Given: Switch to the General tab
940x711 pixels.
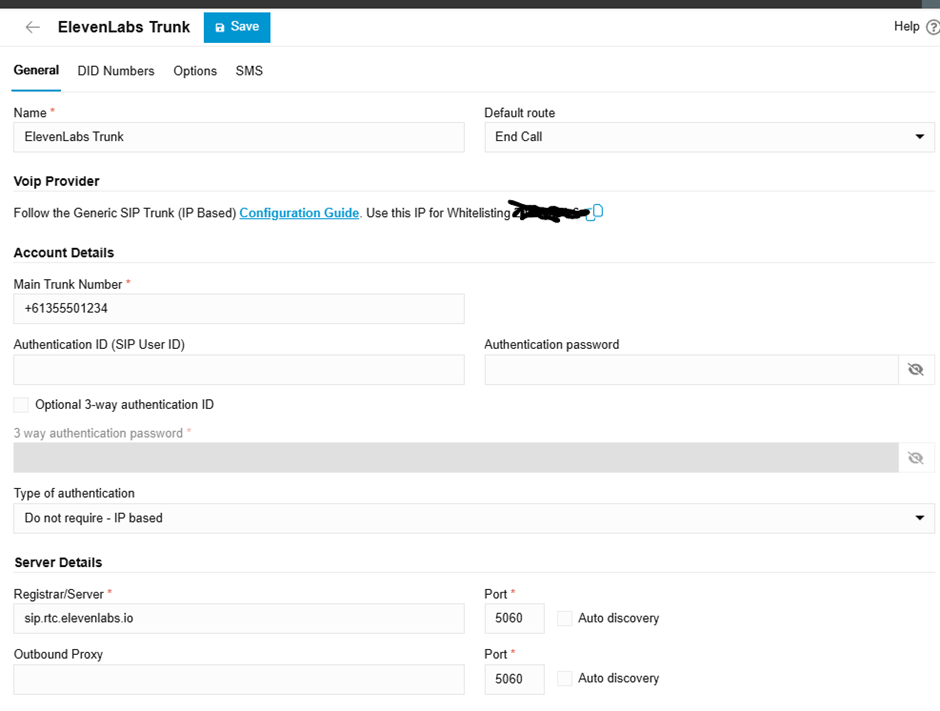Looking at the screenshot, I should 36,70.
